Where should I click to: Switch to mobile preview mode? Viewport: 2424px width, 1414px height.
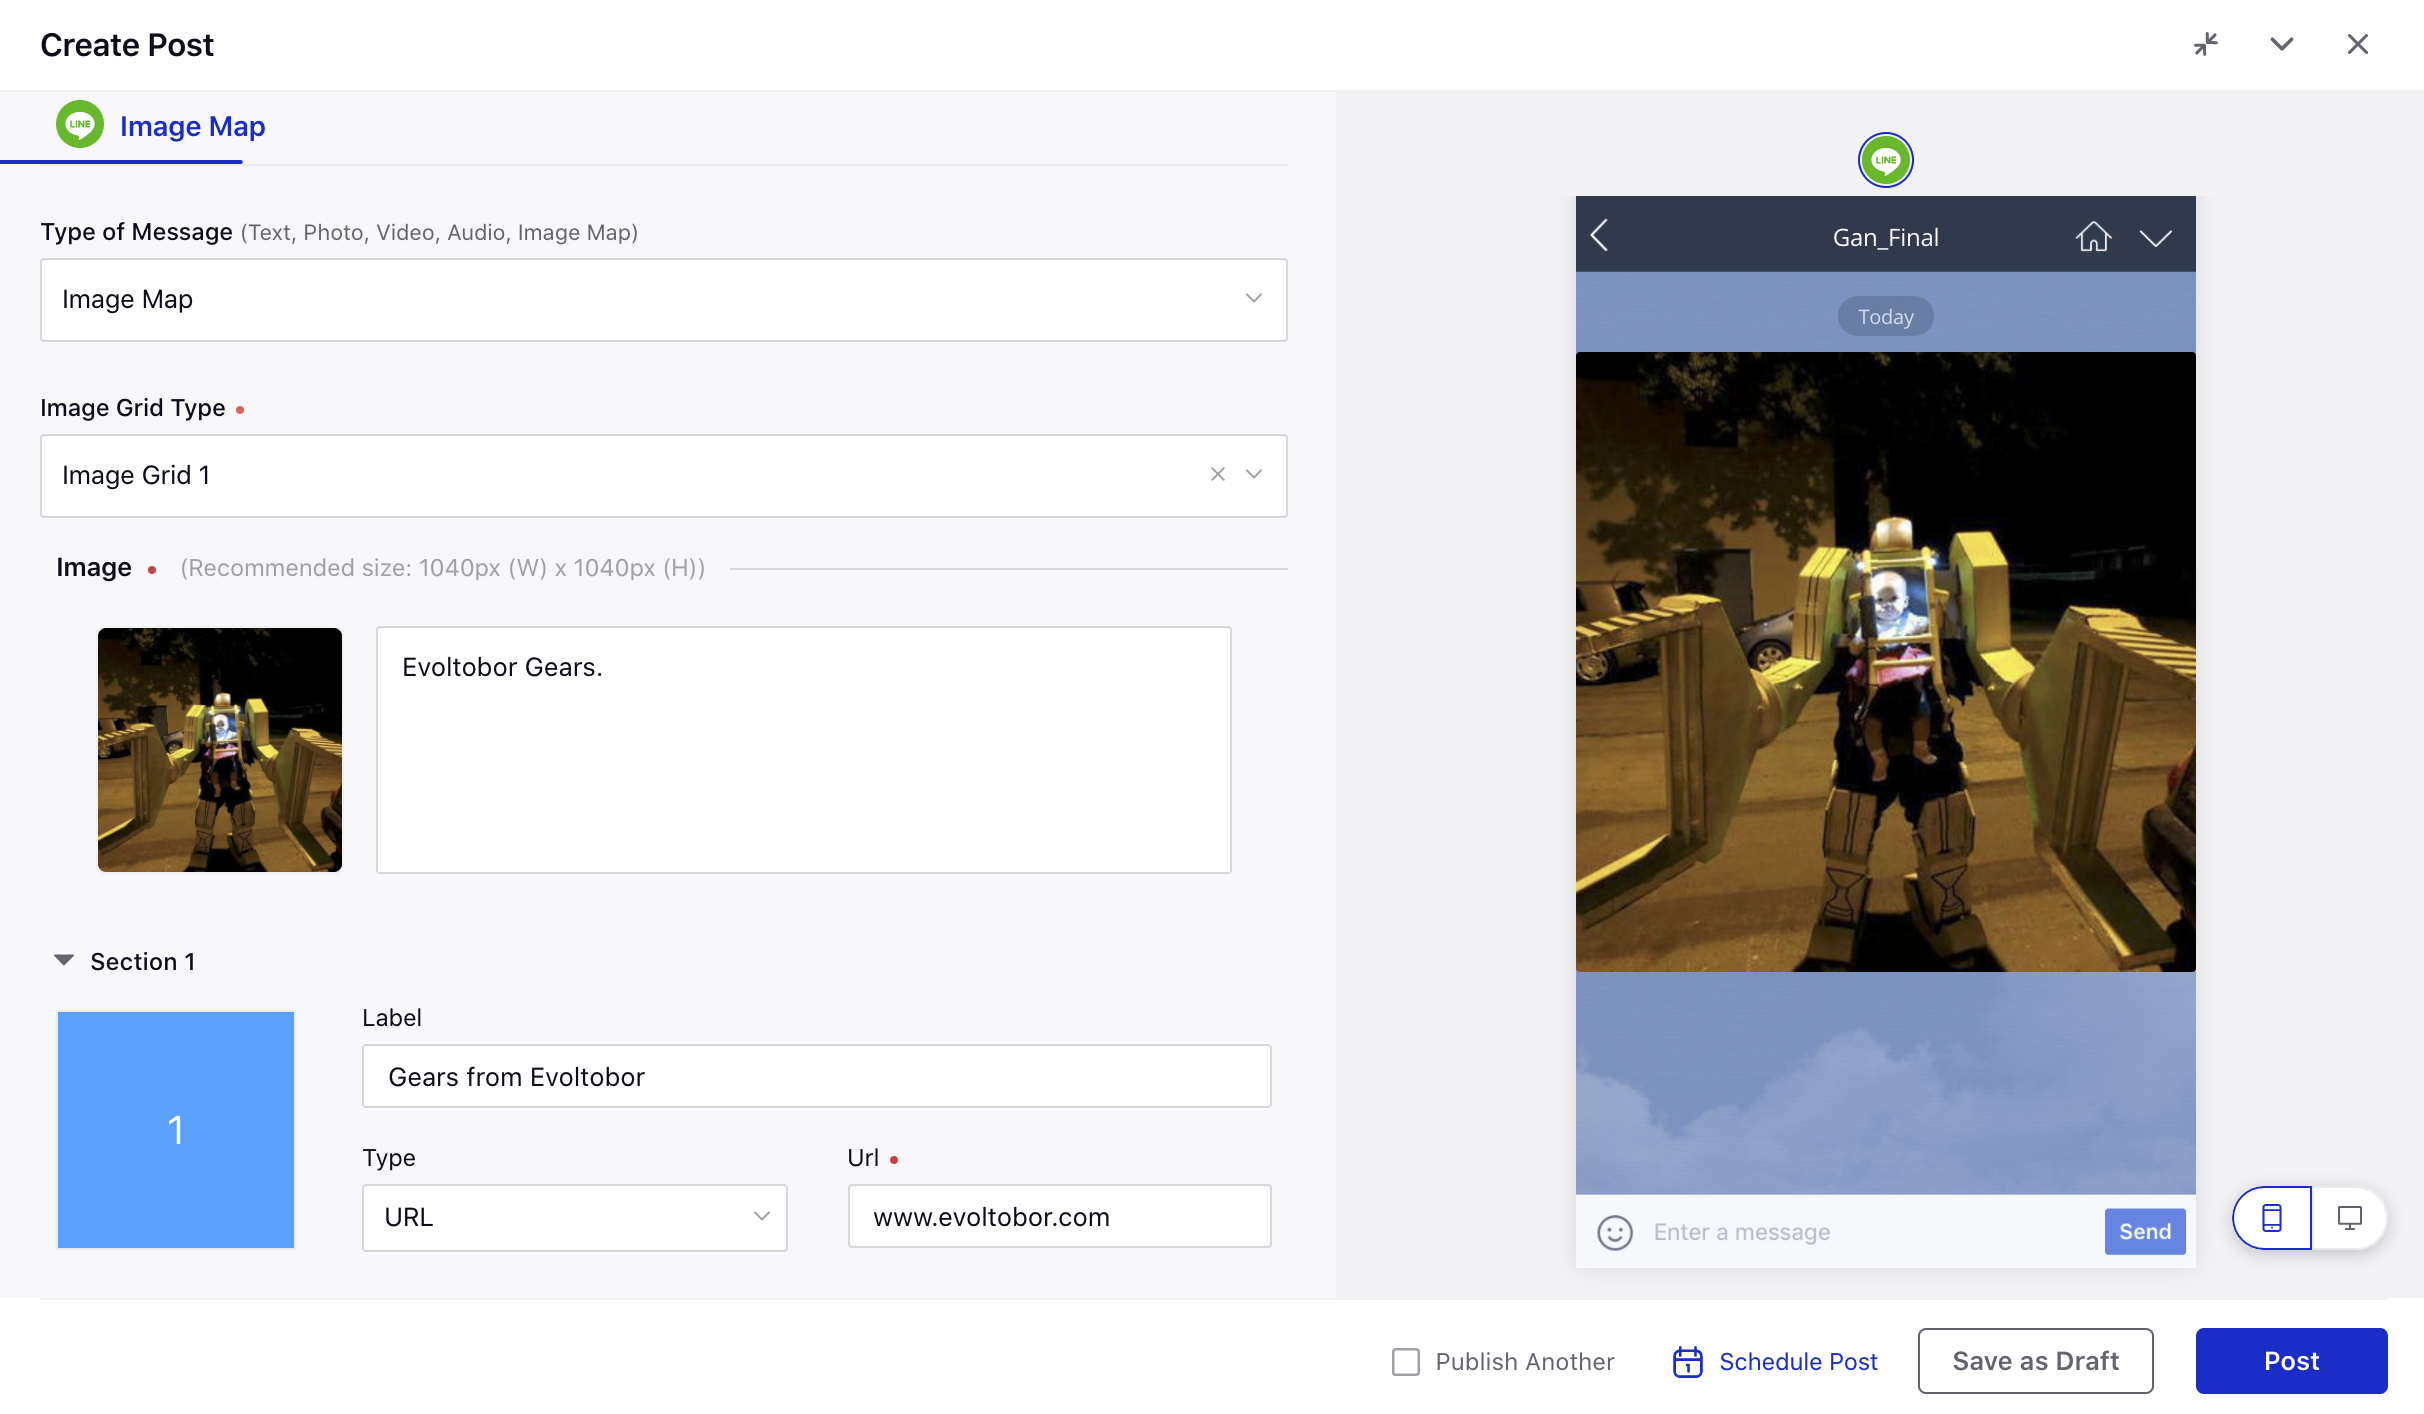tap(2272, 1218)
